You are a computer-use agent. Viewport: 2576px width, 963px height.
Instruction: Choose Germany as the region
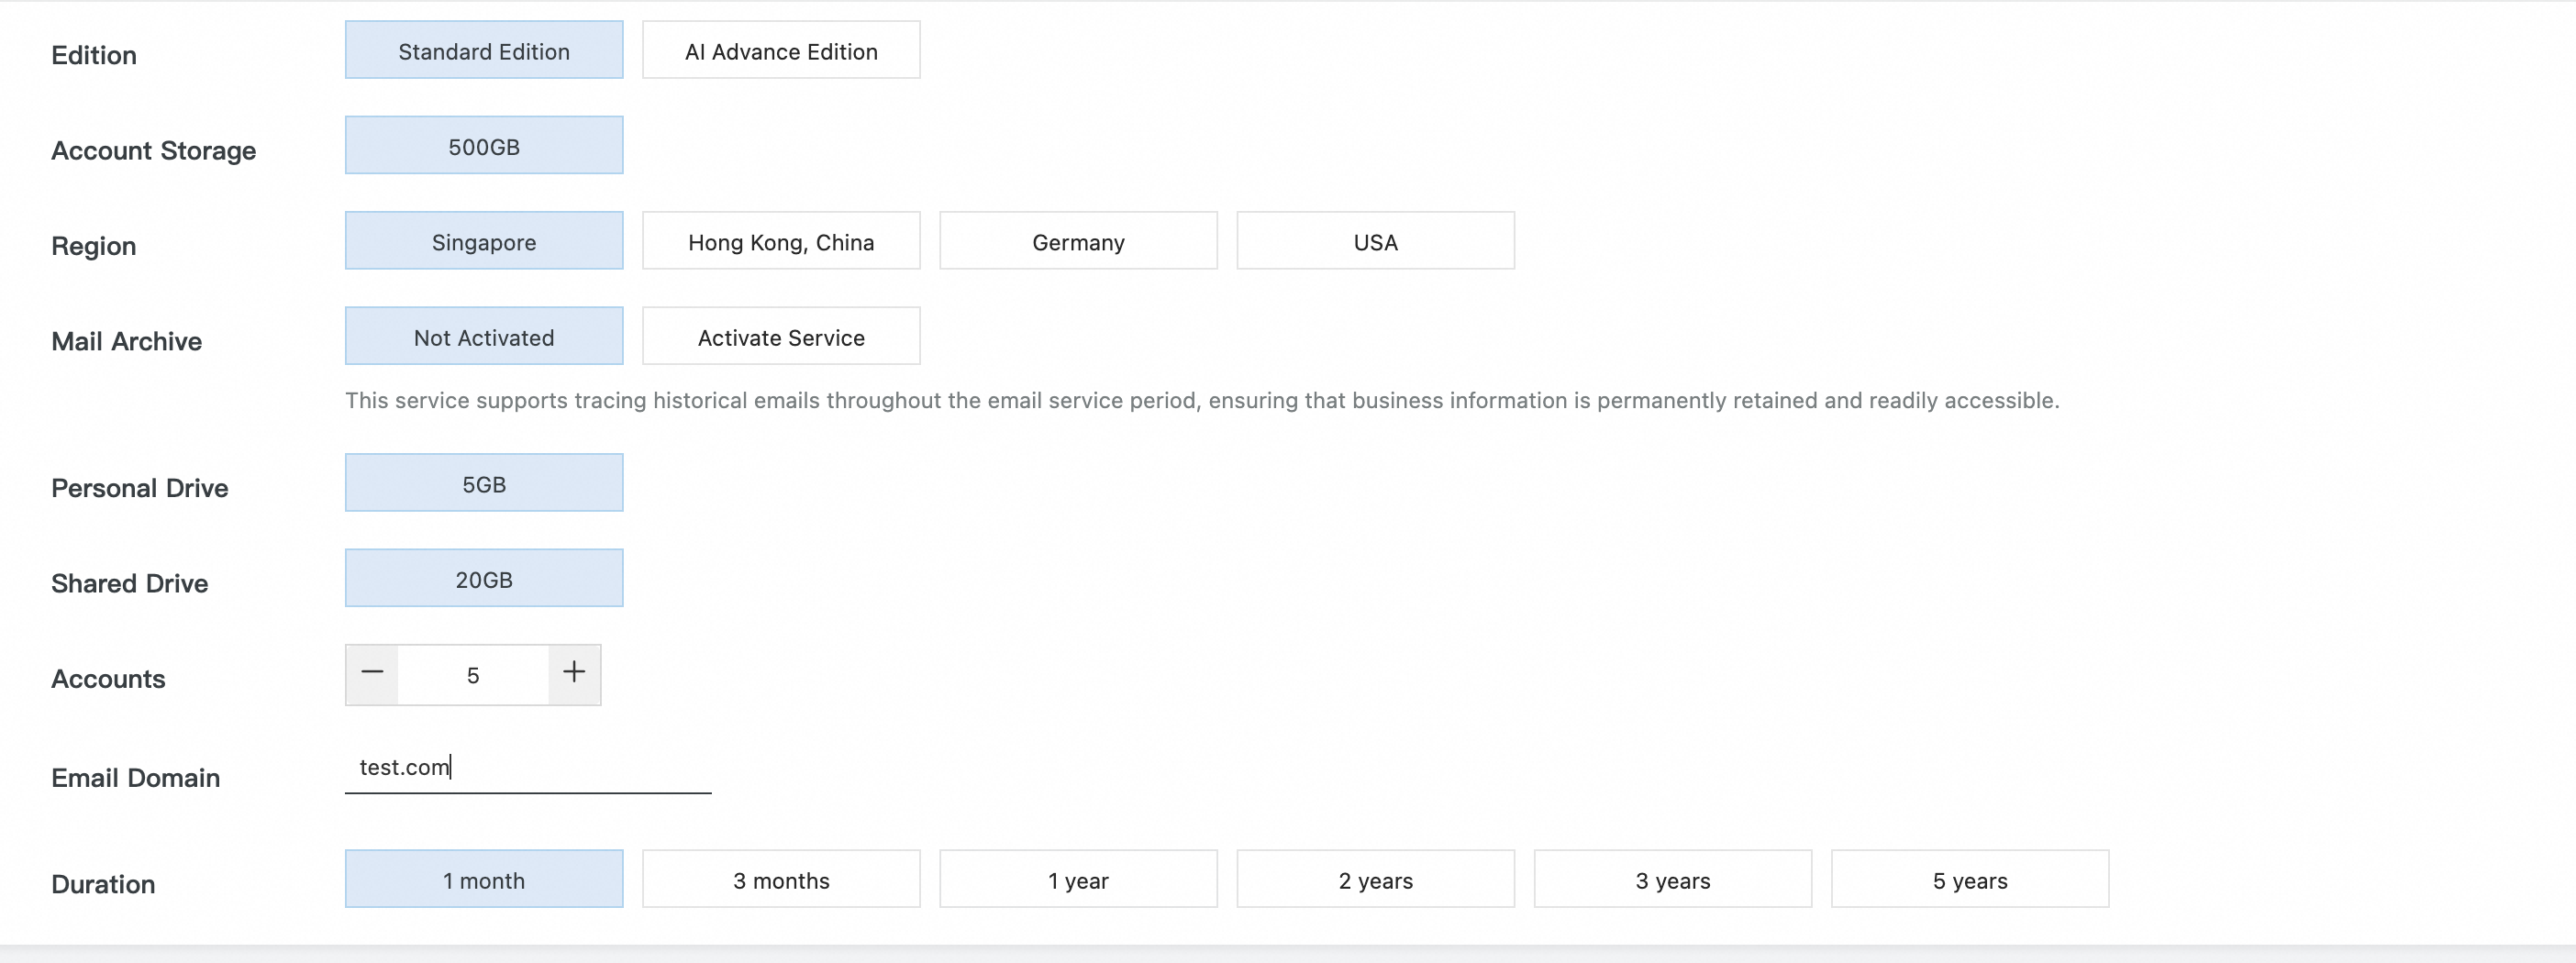click(1078, 241)
